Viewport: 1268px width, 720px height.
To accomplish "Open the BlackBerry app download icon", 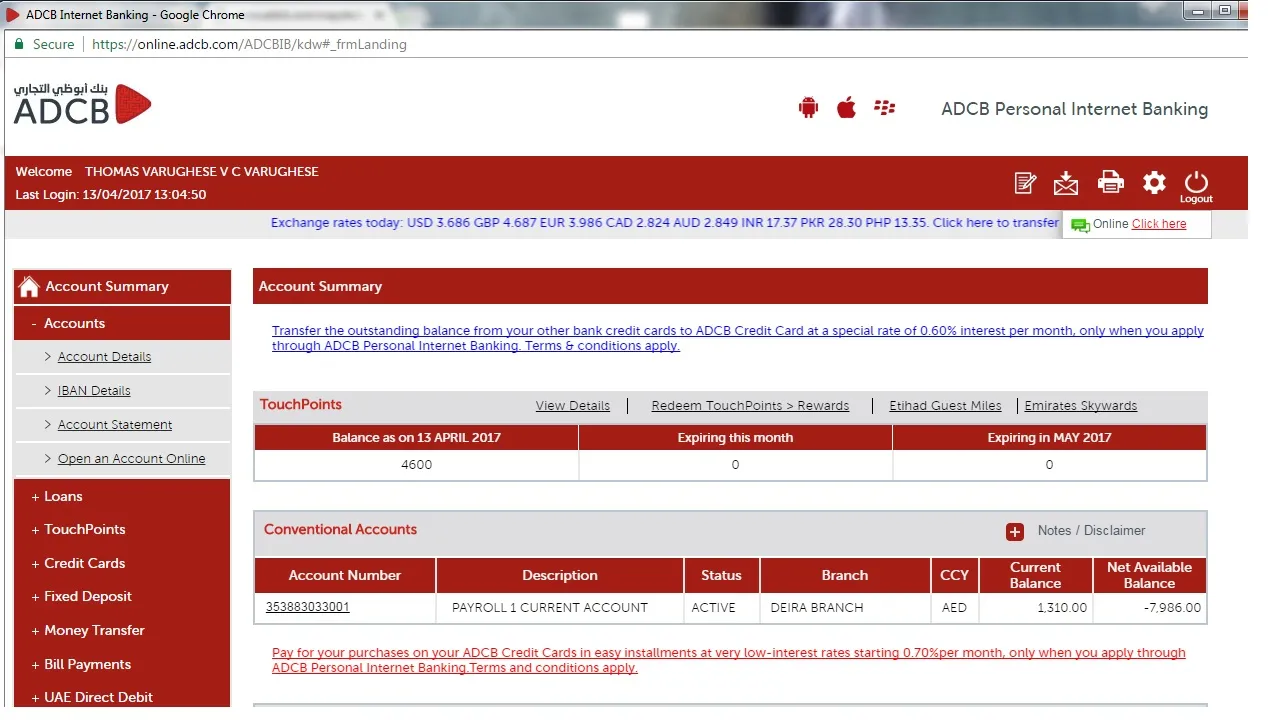I will point(884,108).
